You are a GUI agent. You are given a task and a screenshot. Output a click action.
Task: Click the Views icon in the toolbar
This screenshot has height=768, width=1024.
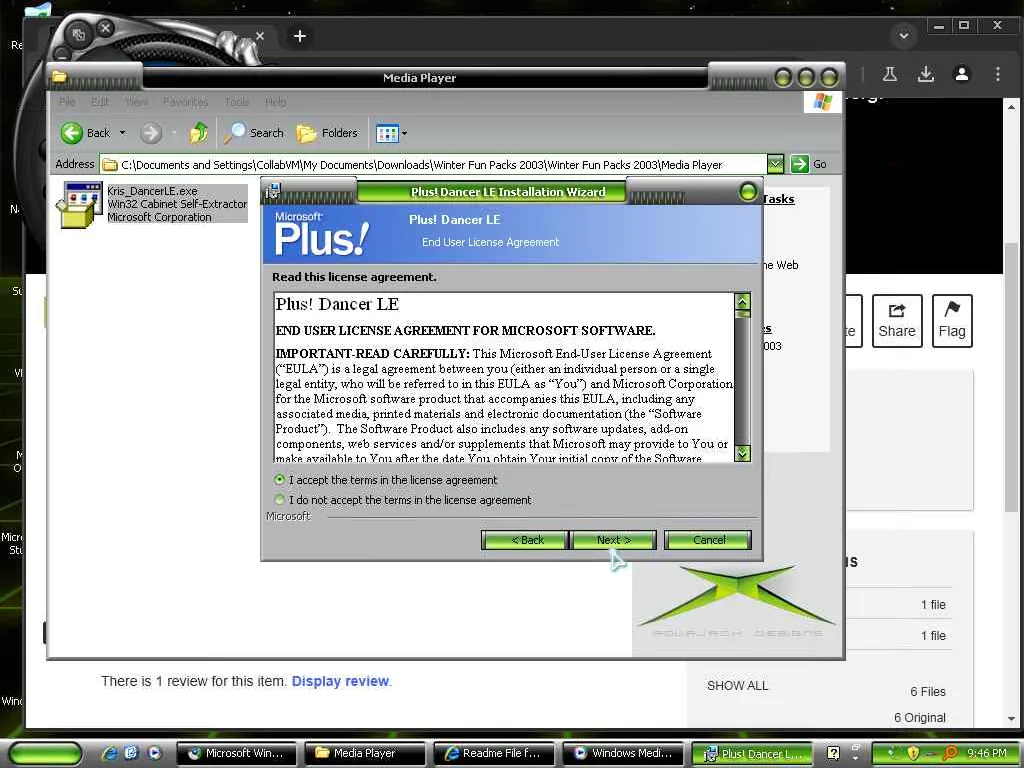(x=387, y=134)
